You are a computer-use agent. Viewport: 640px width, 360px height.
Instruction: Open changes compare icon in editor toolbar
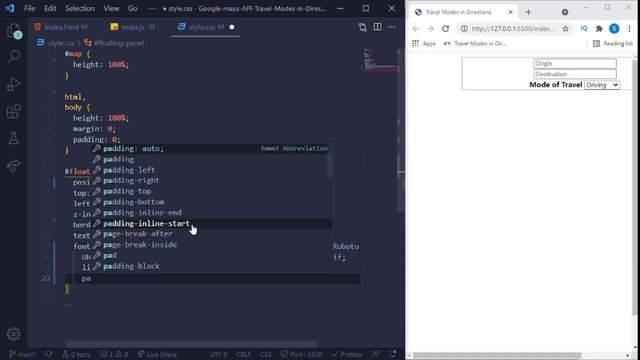point(362,27)
